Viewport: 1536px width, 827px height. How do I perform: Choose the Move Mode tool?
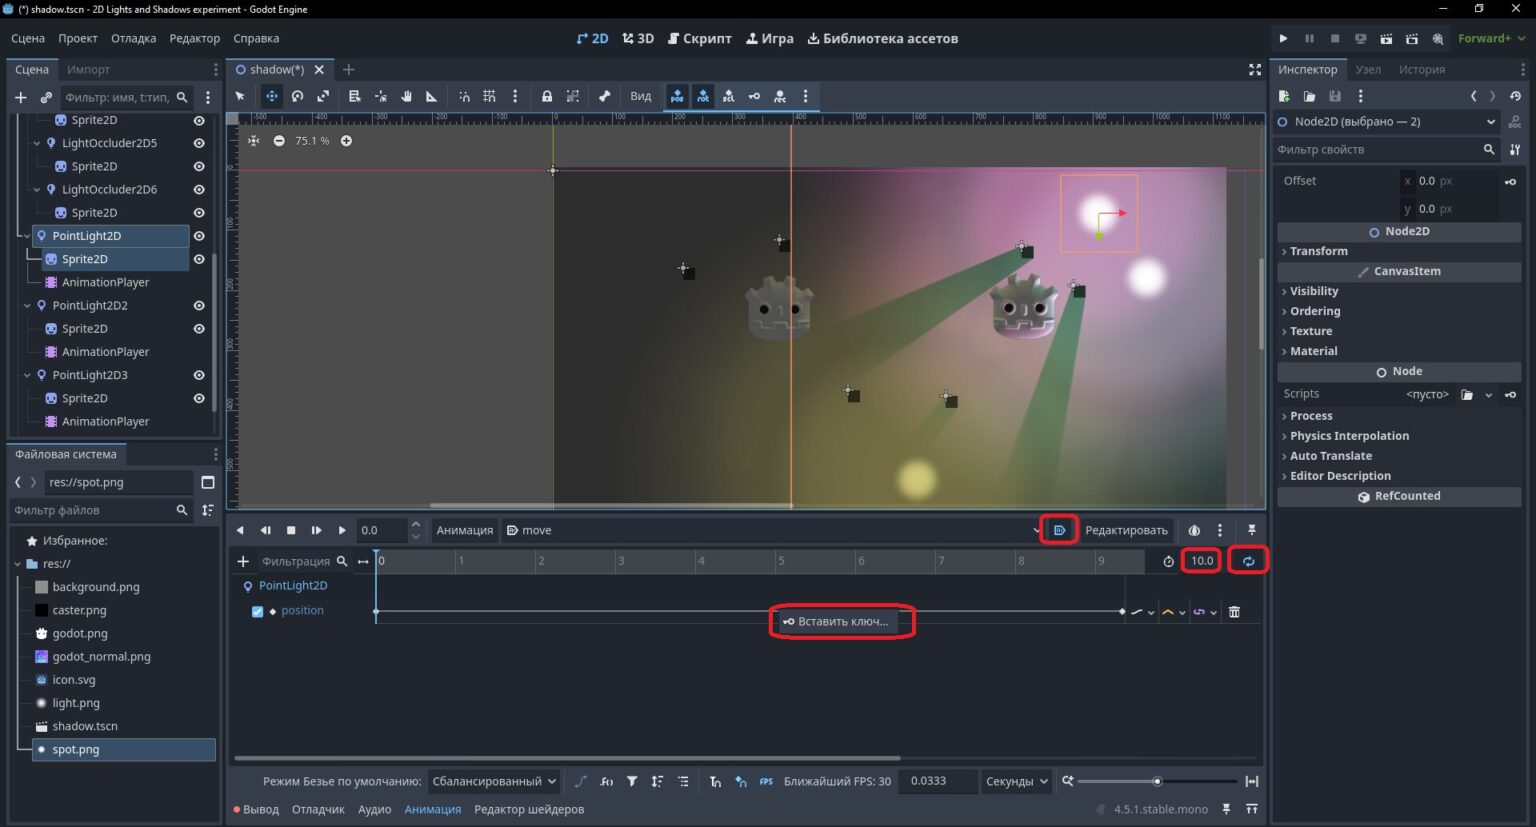271,96
